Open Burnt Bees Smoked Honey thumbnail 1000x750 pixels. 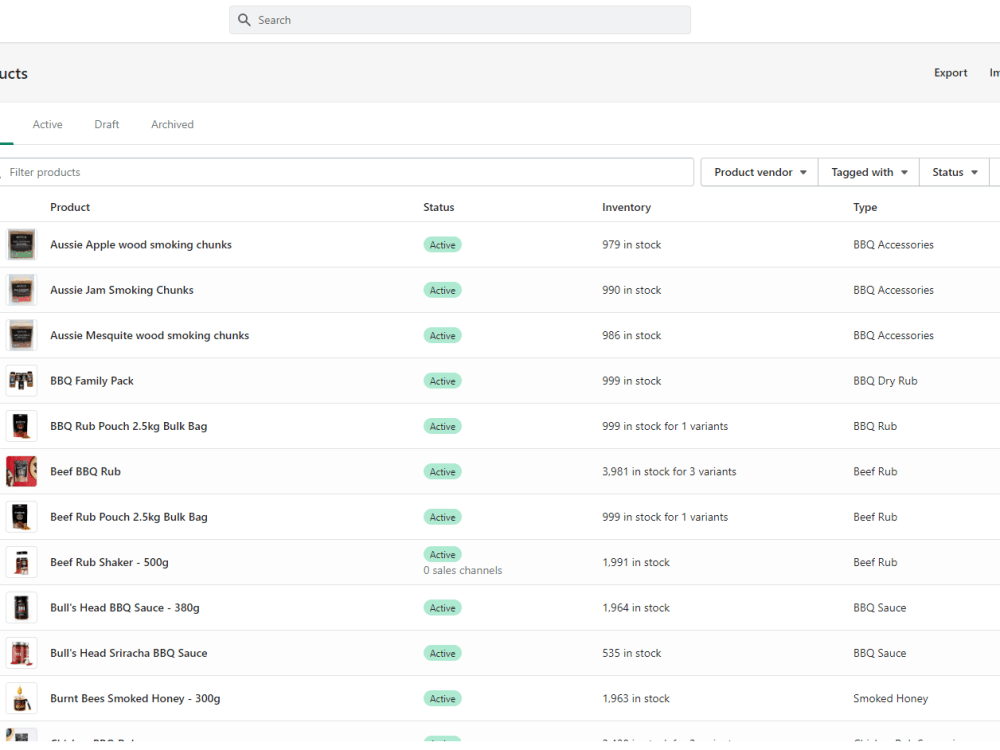coord(22,698)
